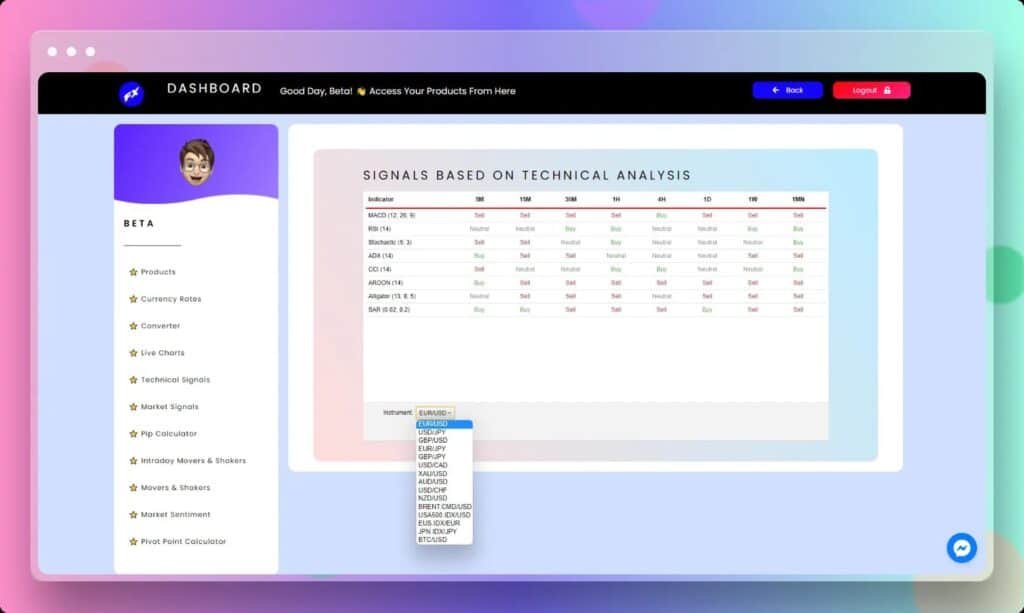This screenshot has width=1024, height=613.
Task: Select BTC/USD from the instrument list
Action: pyautogui.click(x=433, y=539)
